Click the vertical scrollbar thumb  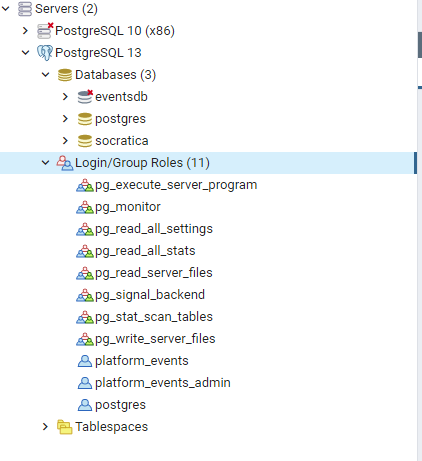pos(420,45)
